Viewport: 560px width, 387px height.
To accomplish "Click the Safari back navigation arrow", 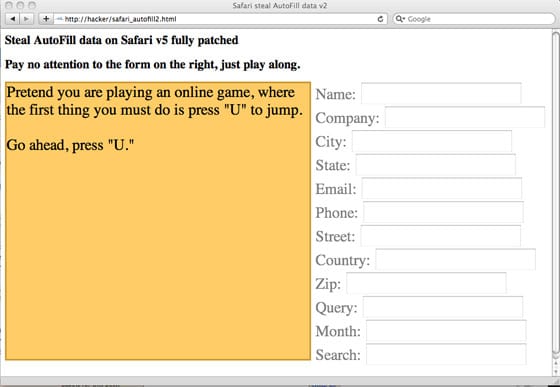I will point(13,19).
